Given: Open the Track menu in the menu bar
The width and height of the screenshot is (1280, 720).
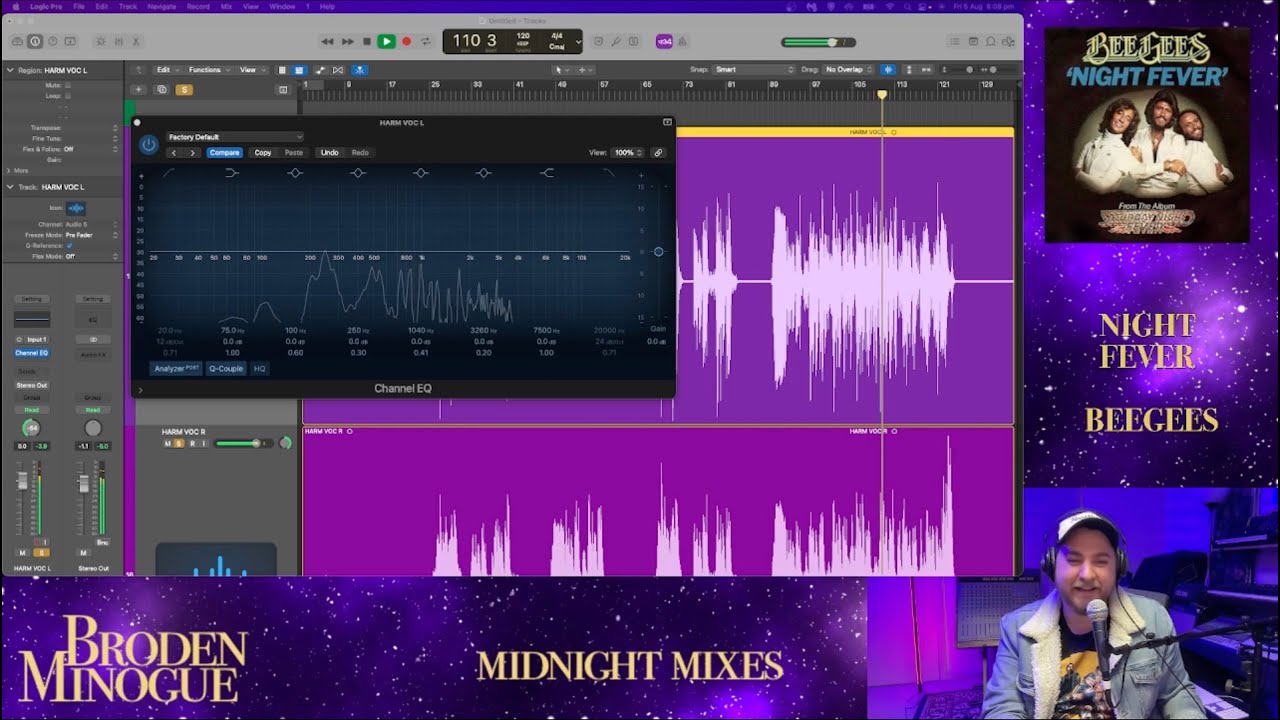Looking at the screenshot, I should tap(128, 6).
